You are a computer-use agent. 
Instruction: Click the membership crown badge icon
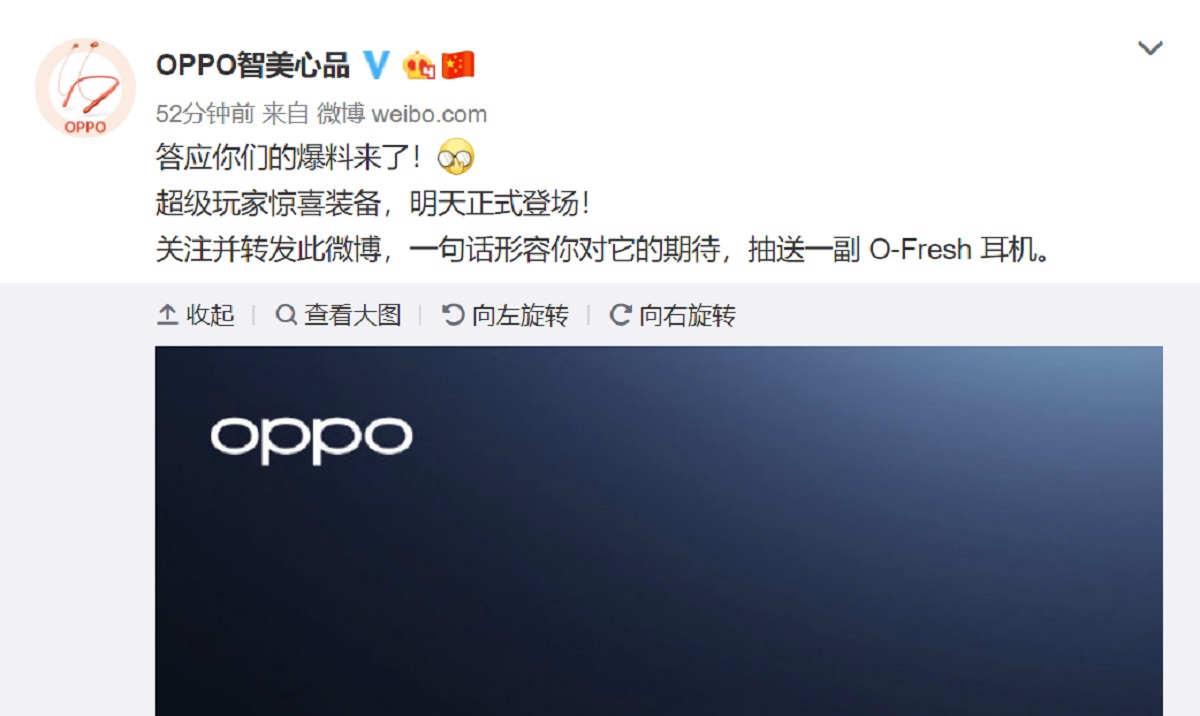(x=419, y=67)
